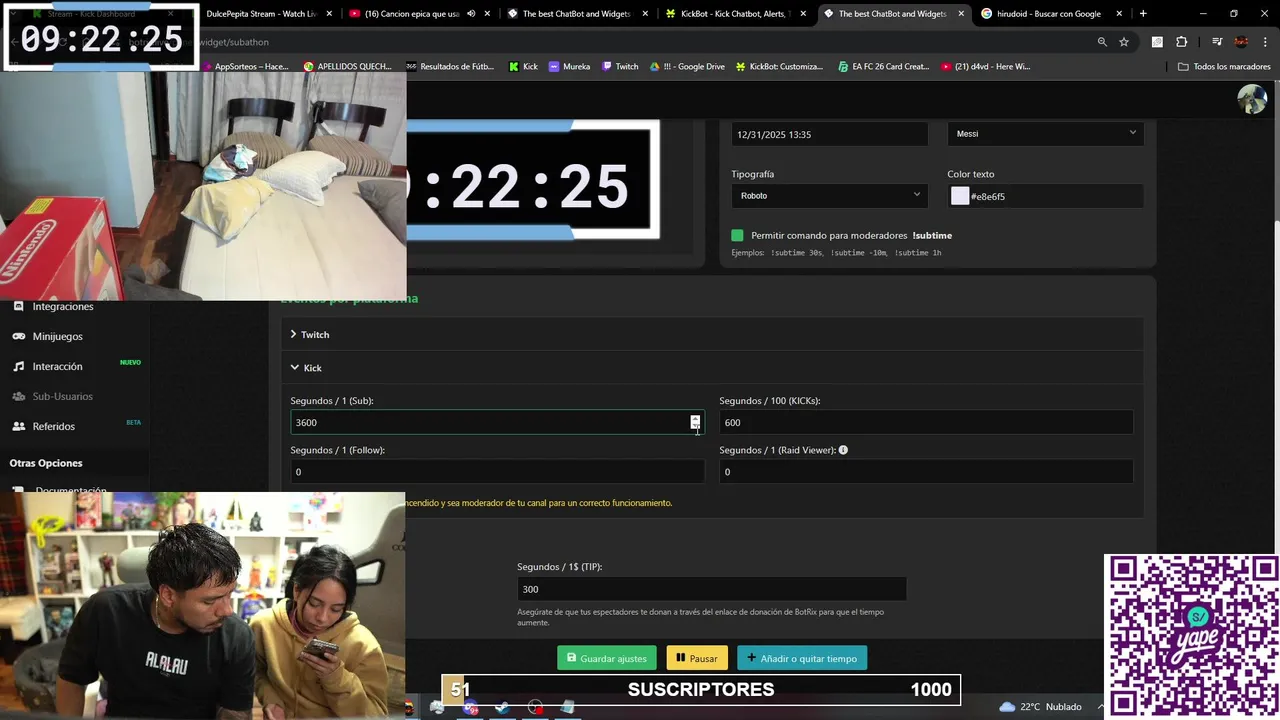
Task: Click the Integraciones sidebar icon
Action: coord(18,307)
